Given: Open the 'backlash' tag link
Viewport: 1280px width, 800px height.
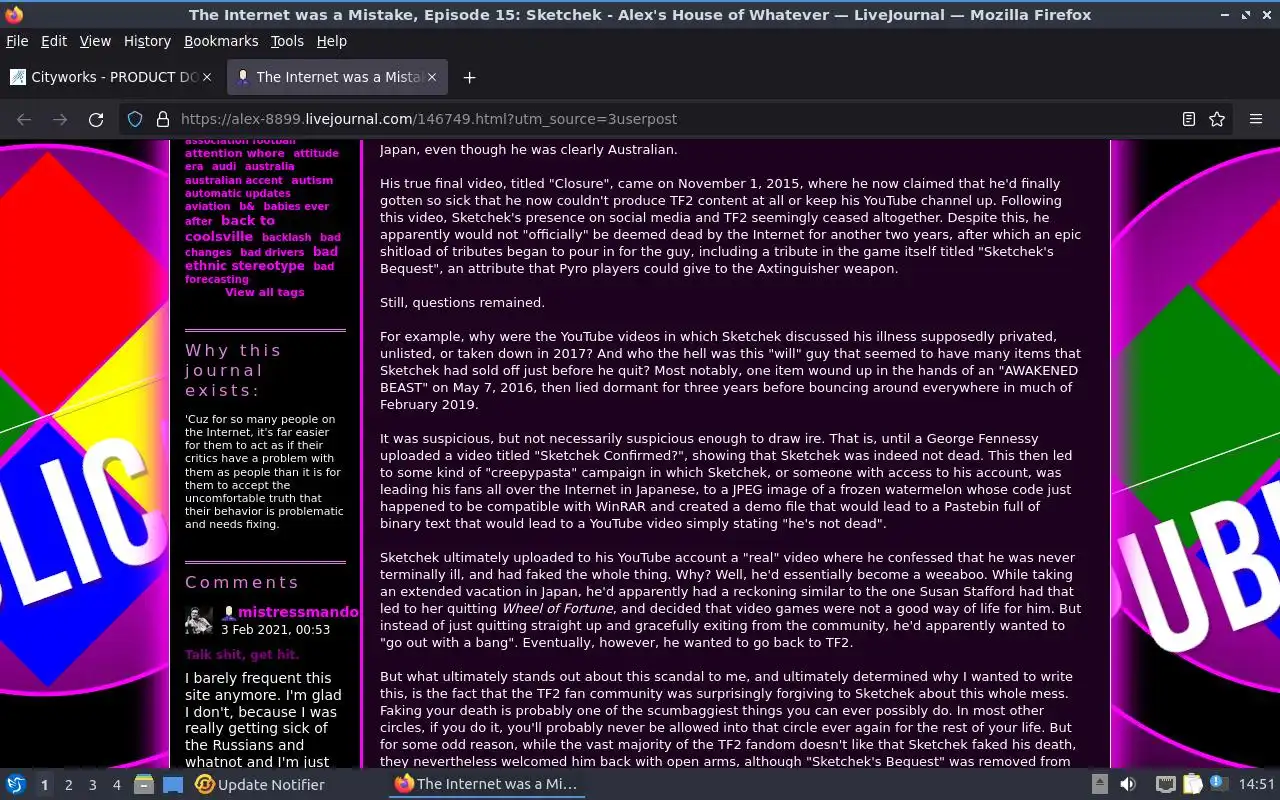Looking at the screenshot, I should [x=286, y=238].
